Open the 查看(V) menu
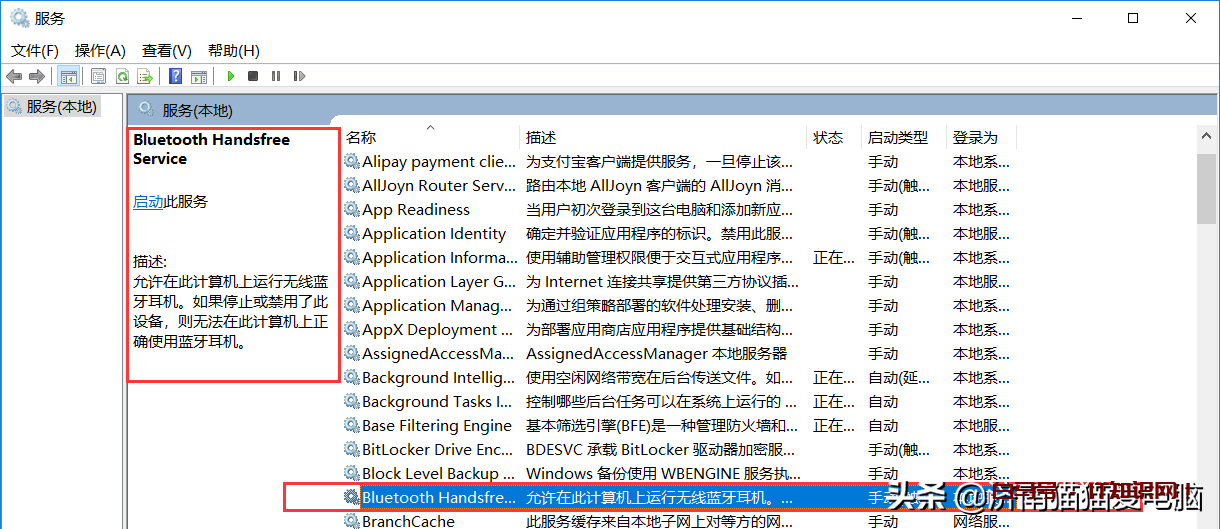This screenshot has height=529, width=1220. tap(167, 51)
